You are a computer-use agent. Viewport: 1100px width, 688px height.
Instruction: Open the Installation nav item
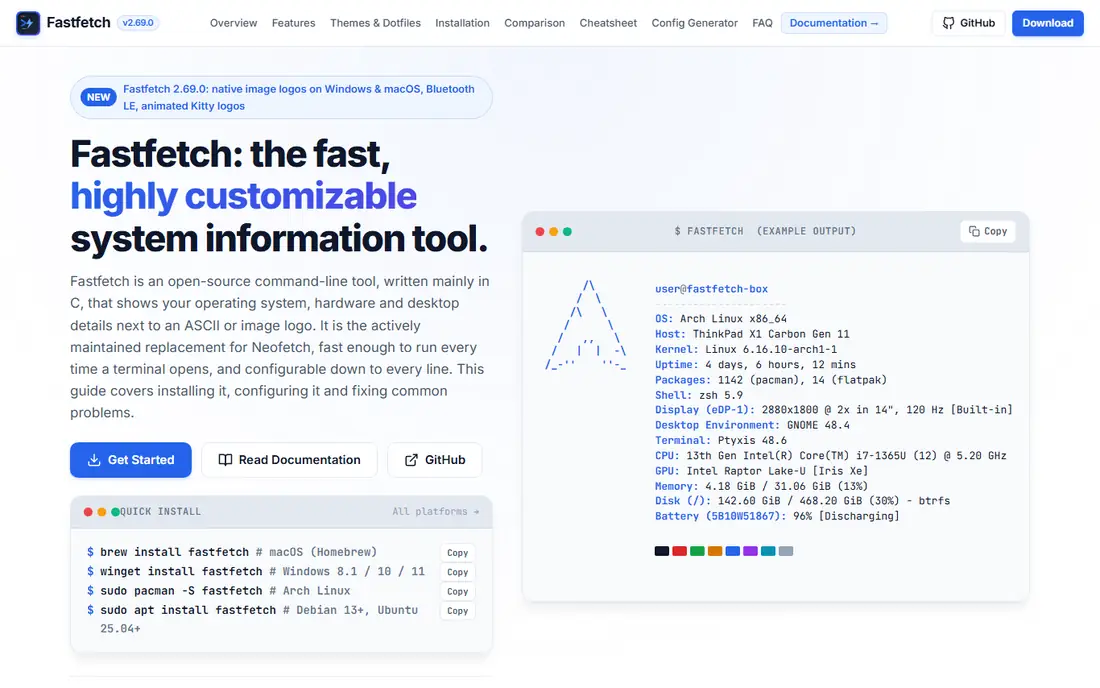pos(462,23)
